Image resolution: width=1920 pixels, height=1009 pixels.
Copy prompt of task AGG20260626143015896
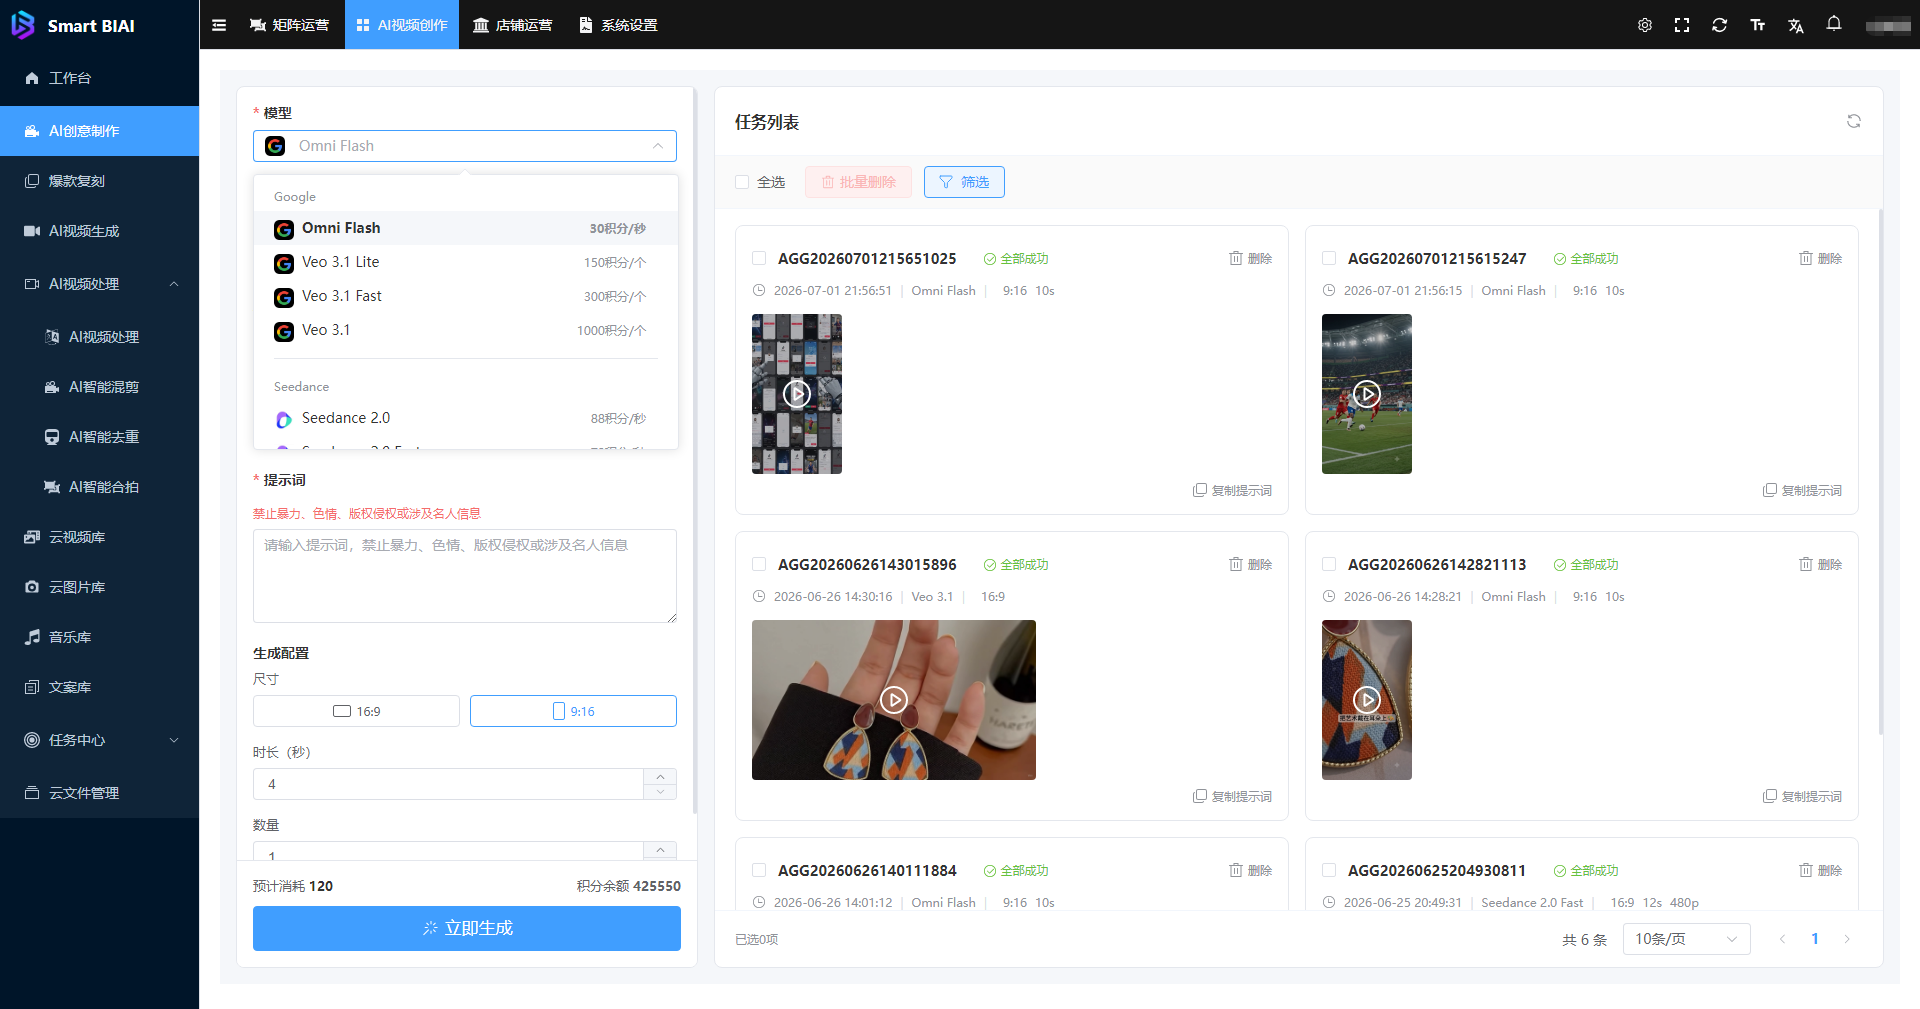1232,796
